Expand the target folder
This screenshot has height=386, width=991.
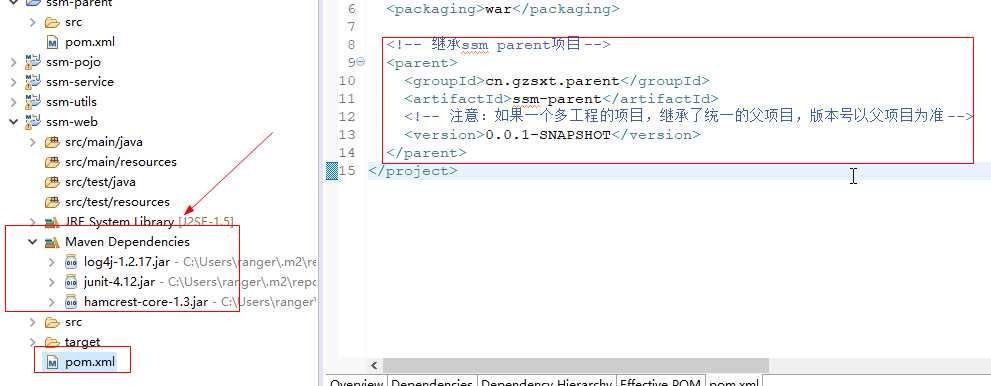[x=33, y=342]
